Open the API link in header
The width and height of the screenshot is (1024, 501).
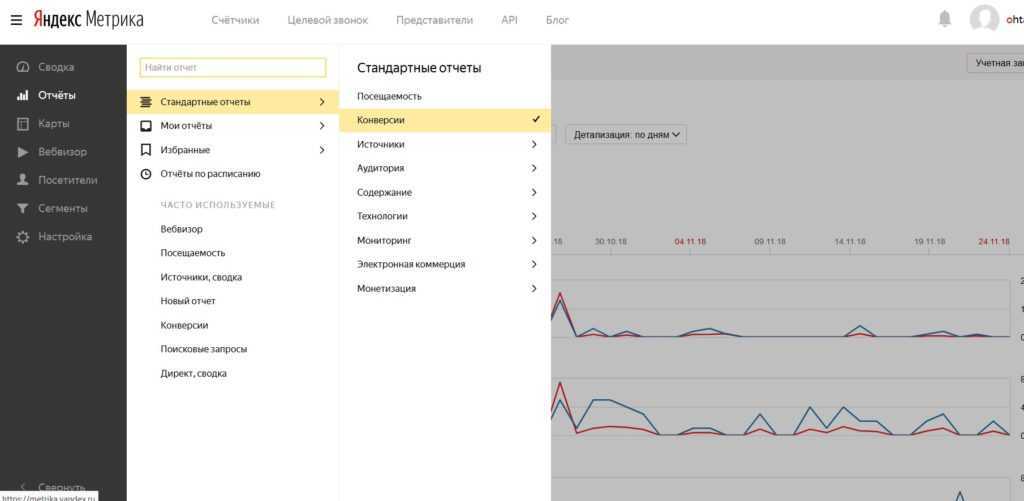click(509, 20)
